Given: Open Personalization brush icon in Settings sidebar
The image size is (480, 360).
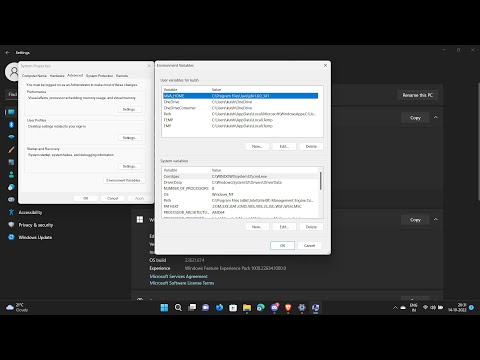Looking at the screenshot, I should coord(11,150).
